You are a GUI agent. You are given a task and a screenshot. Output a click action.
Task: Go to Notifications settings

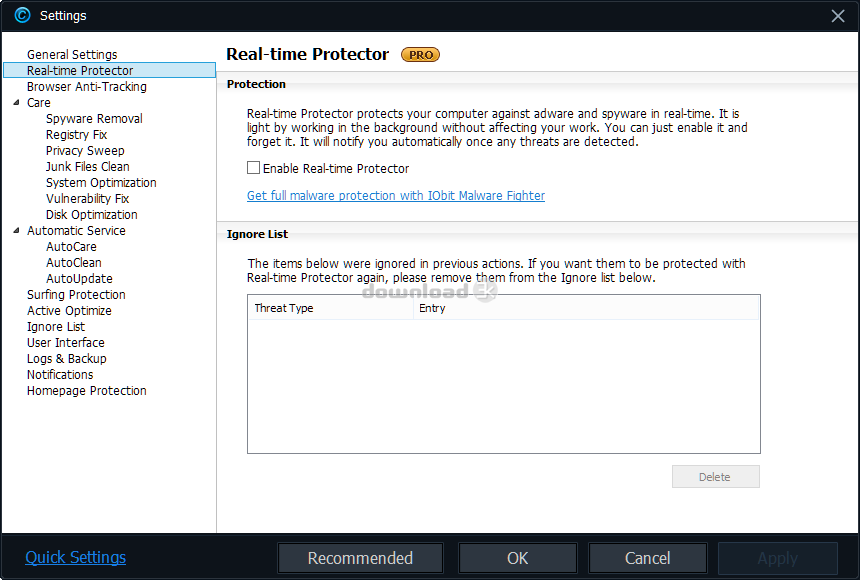pyautogui.click(x=60, y=374)
